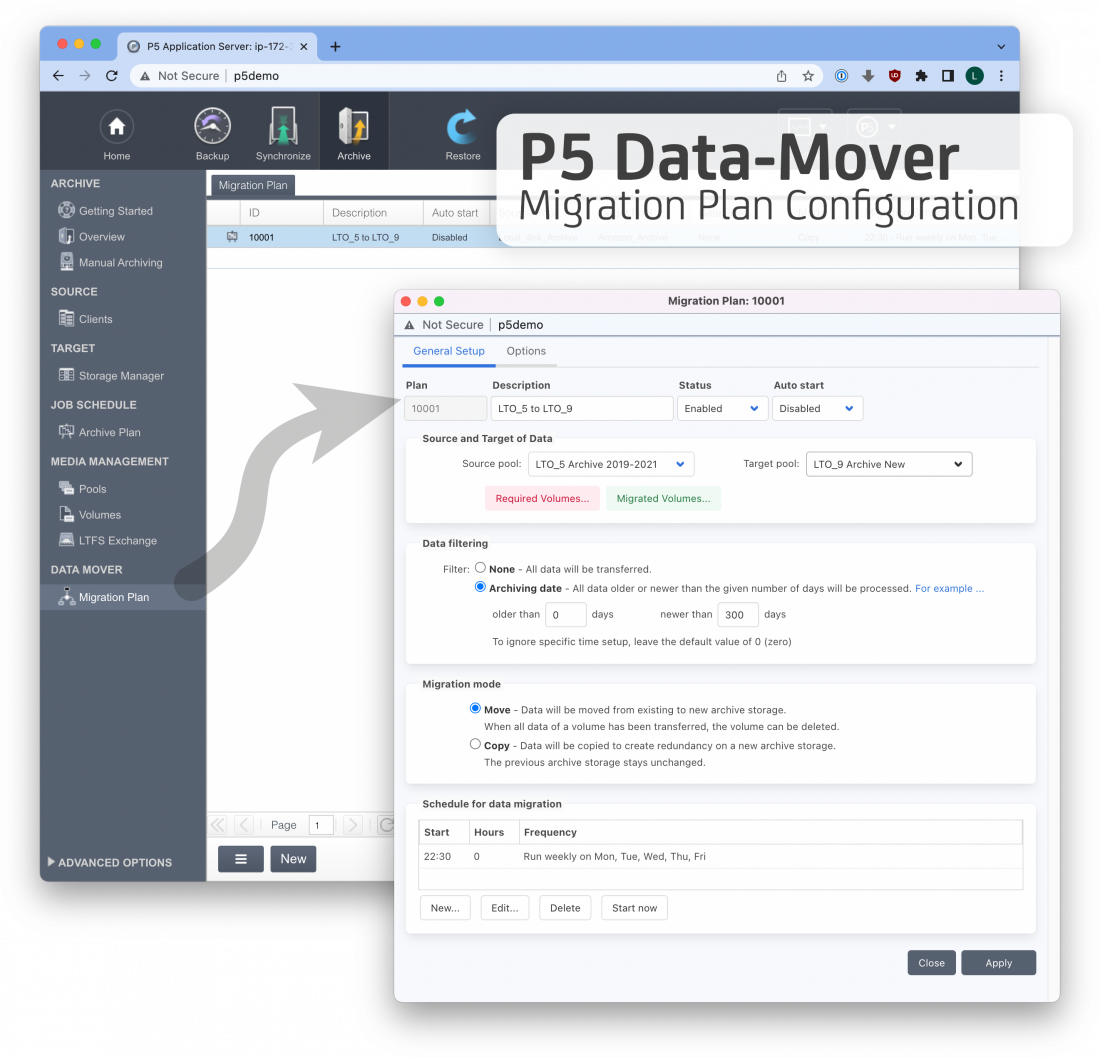Click the Start now button
1100x1058 pixels.
634,908
